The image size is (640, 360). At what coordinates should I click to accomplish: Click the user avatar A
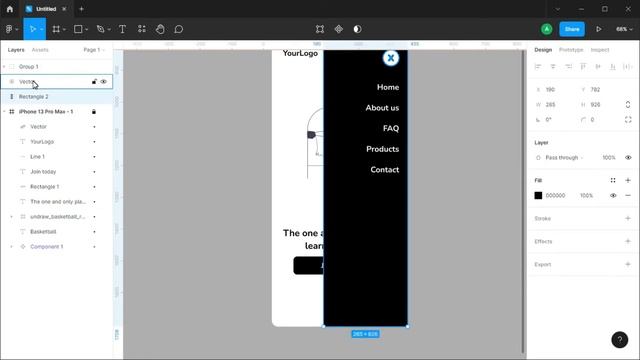(x=547, y=29)
